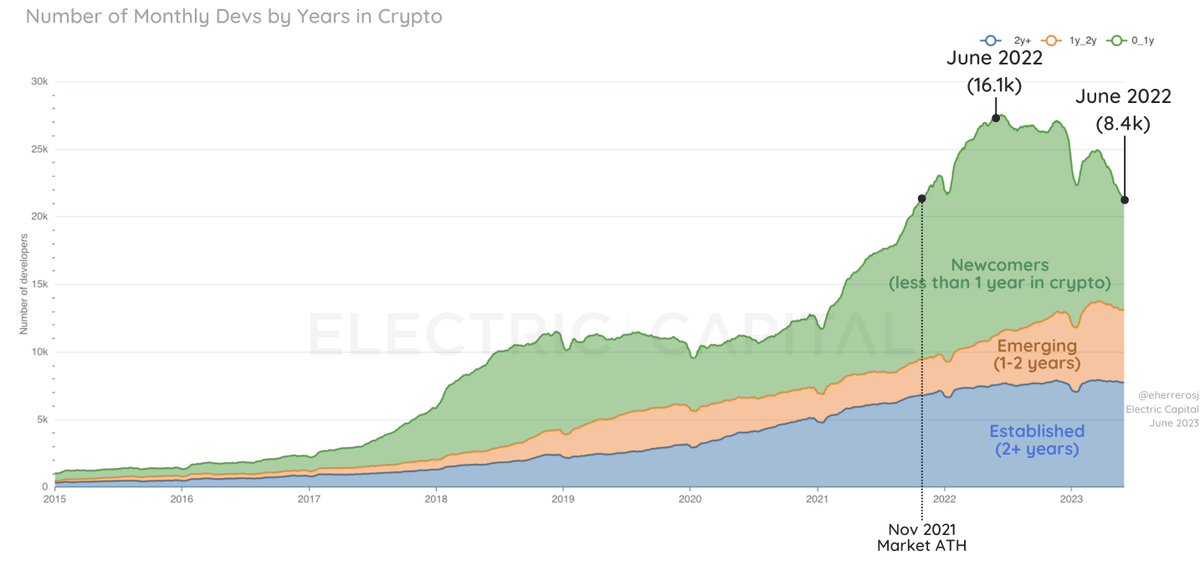The height and width of the screenshot is (561, 1200).
Task: Click the Nov 2021 marker dot on green line
Action: point(921,198)
